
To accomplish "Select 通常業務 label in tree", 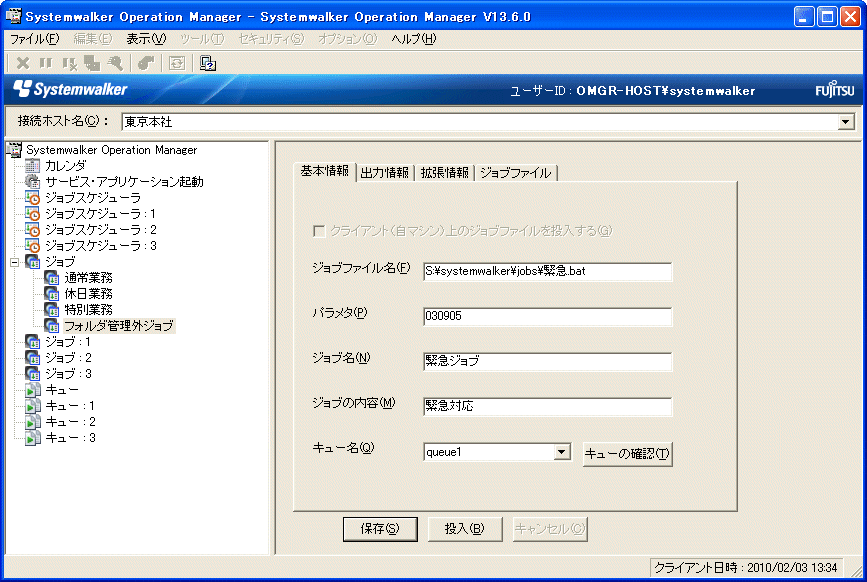I will pyautogui.click(x=88, y=277).
